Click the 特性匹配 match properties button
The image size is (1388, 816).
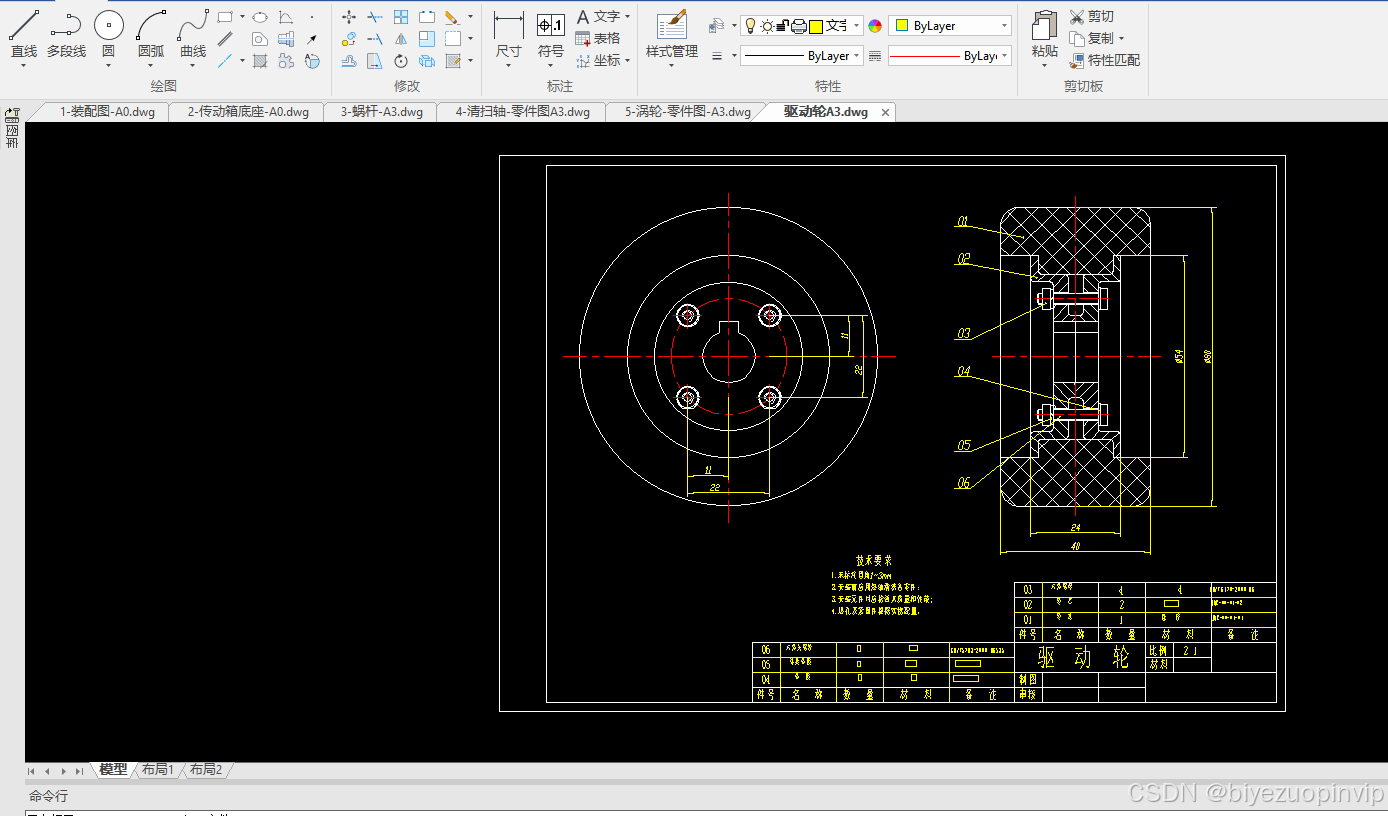(x=1105, y=61)
